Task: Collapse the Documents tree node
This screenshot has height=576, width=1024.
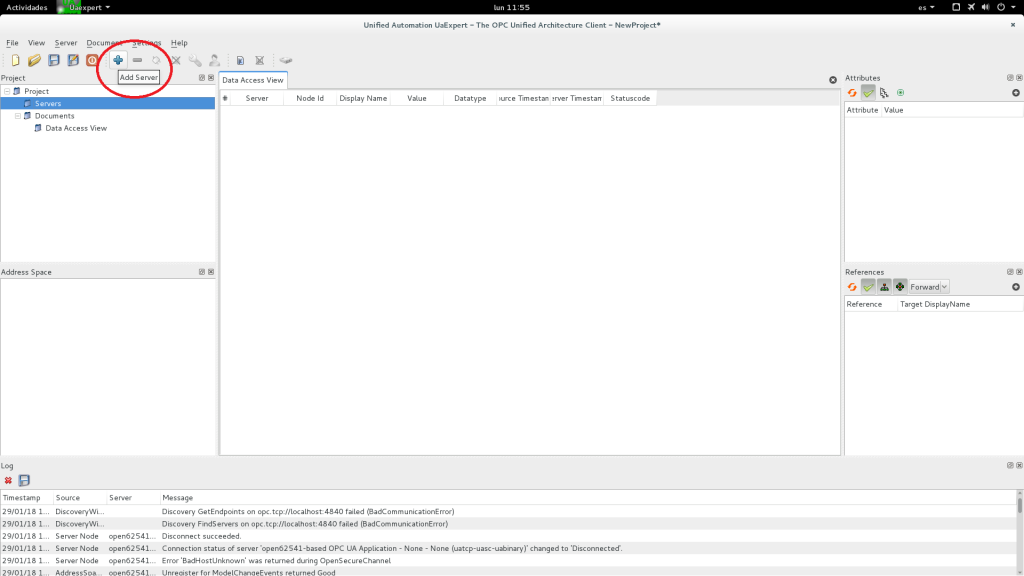Action: point(18,116)
